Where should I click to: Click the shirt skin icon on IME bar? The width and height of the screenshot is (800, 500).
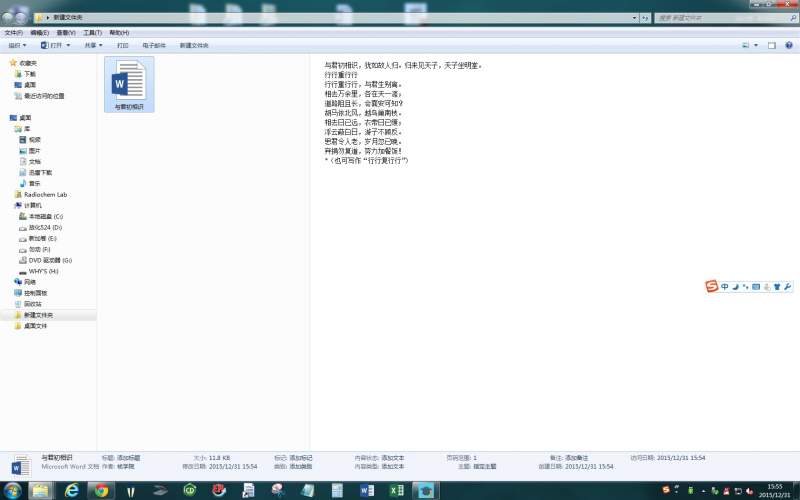(x=777, y=287)
